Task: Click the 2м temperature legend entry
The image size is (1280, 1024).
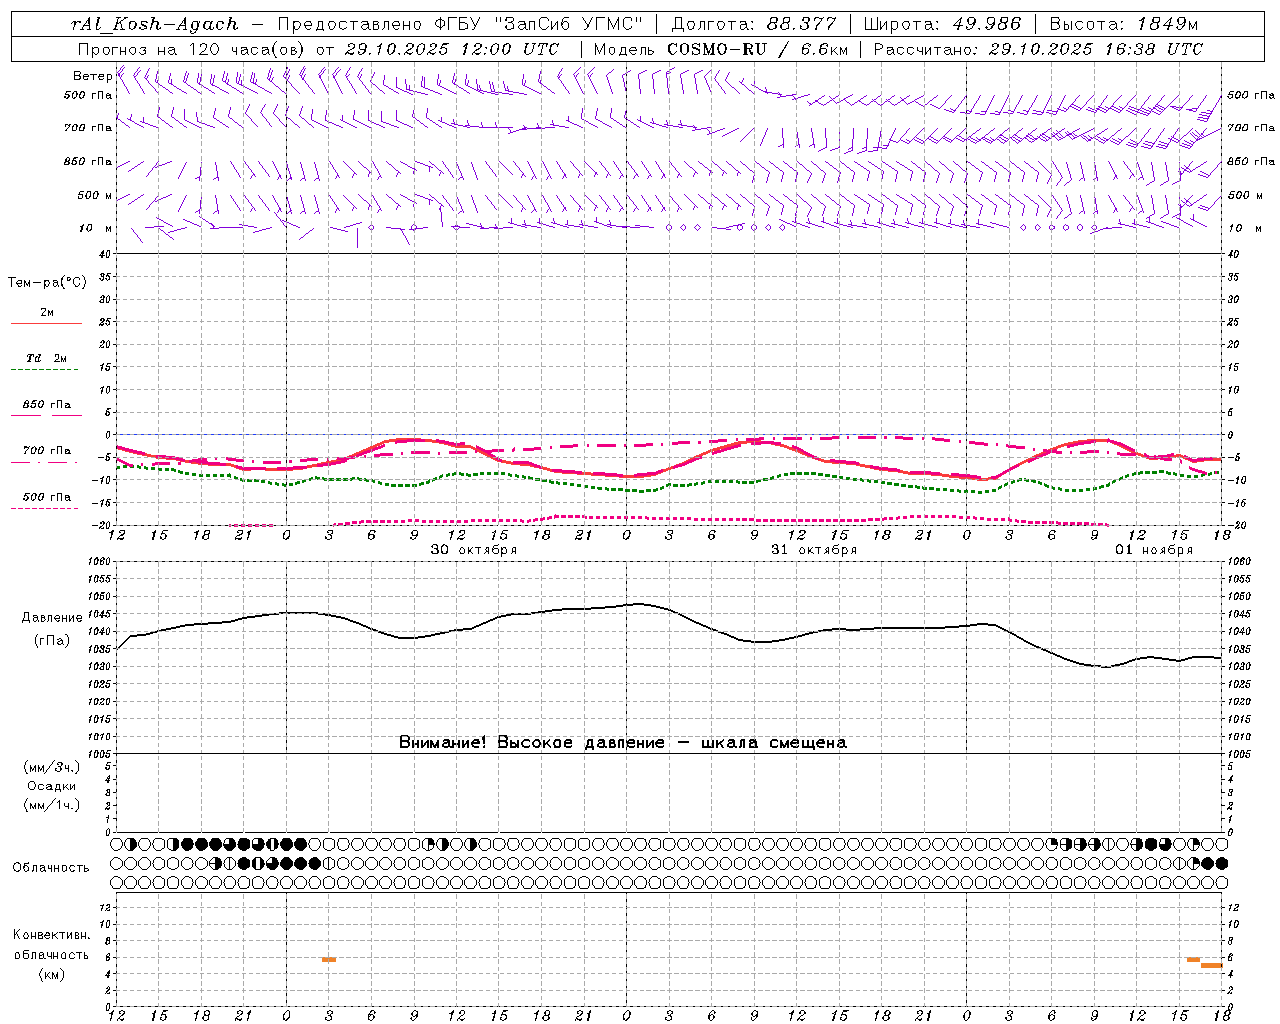Action: point(47,313)
